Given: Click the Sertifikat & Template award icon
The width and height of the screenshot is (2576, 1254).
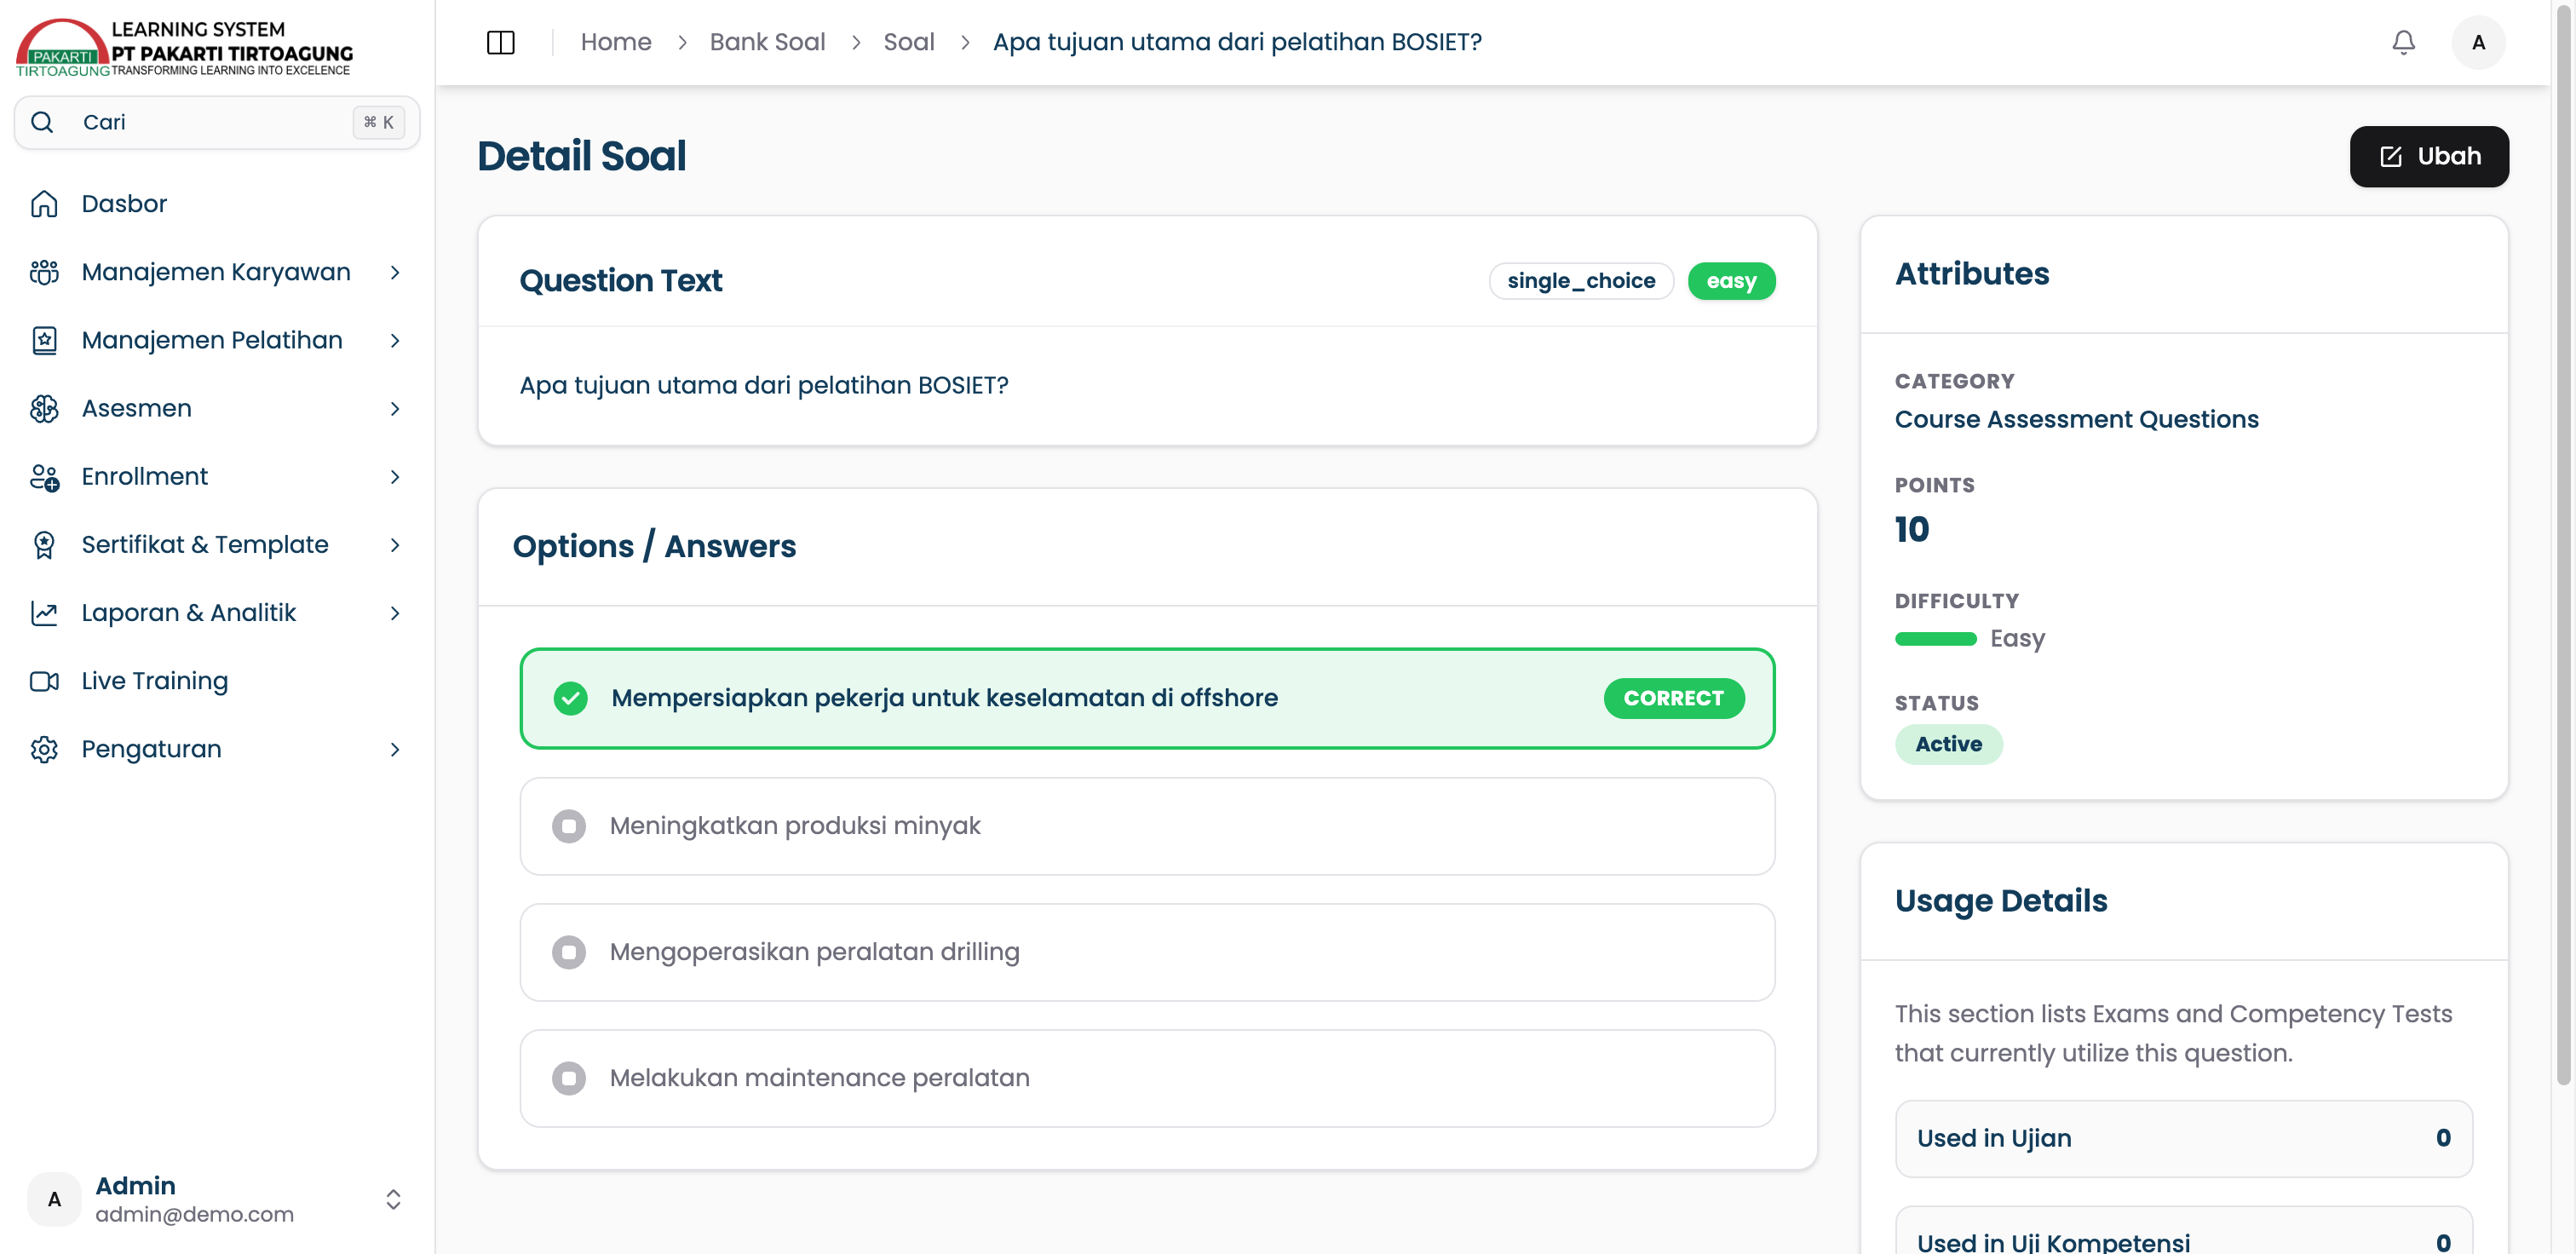Looking at the screenshot, I should pos(44,544).
